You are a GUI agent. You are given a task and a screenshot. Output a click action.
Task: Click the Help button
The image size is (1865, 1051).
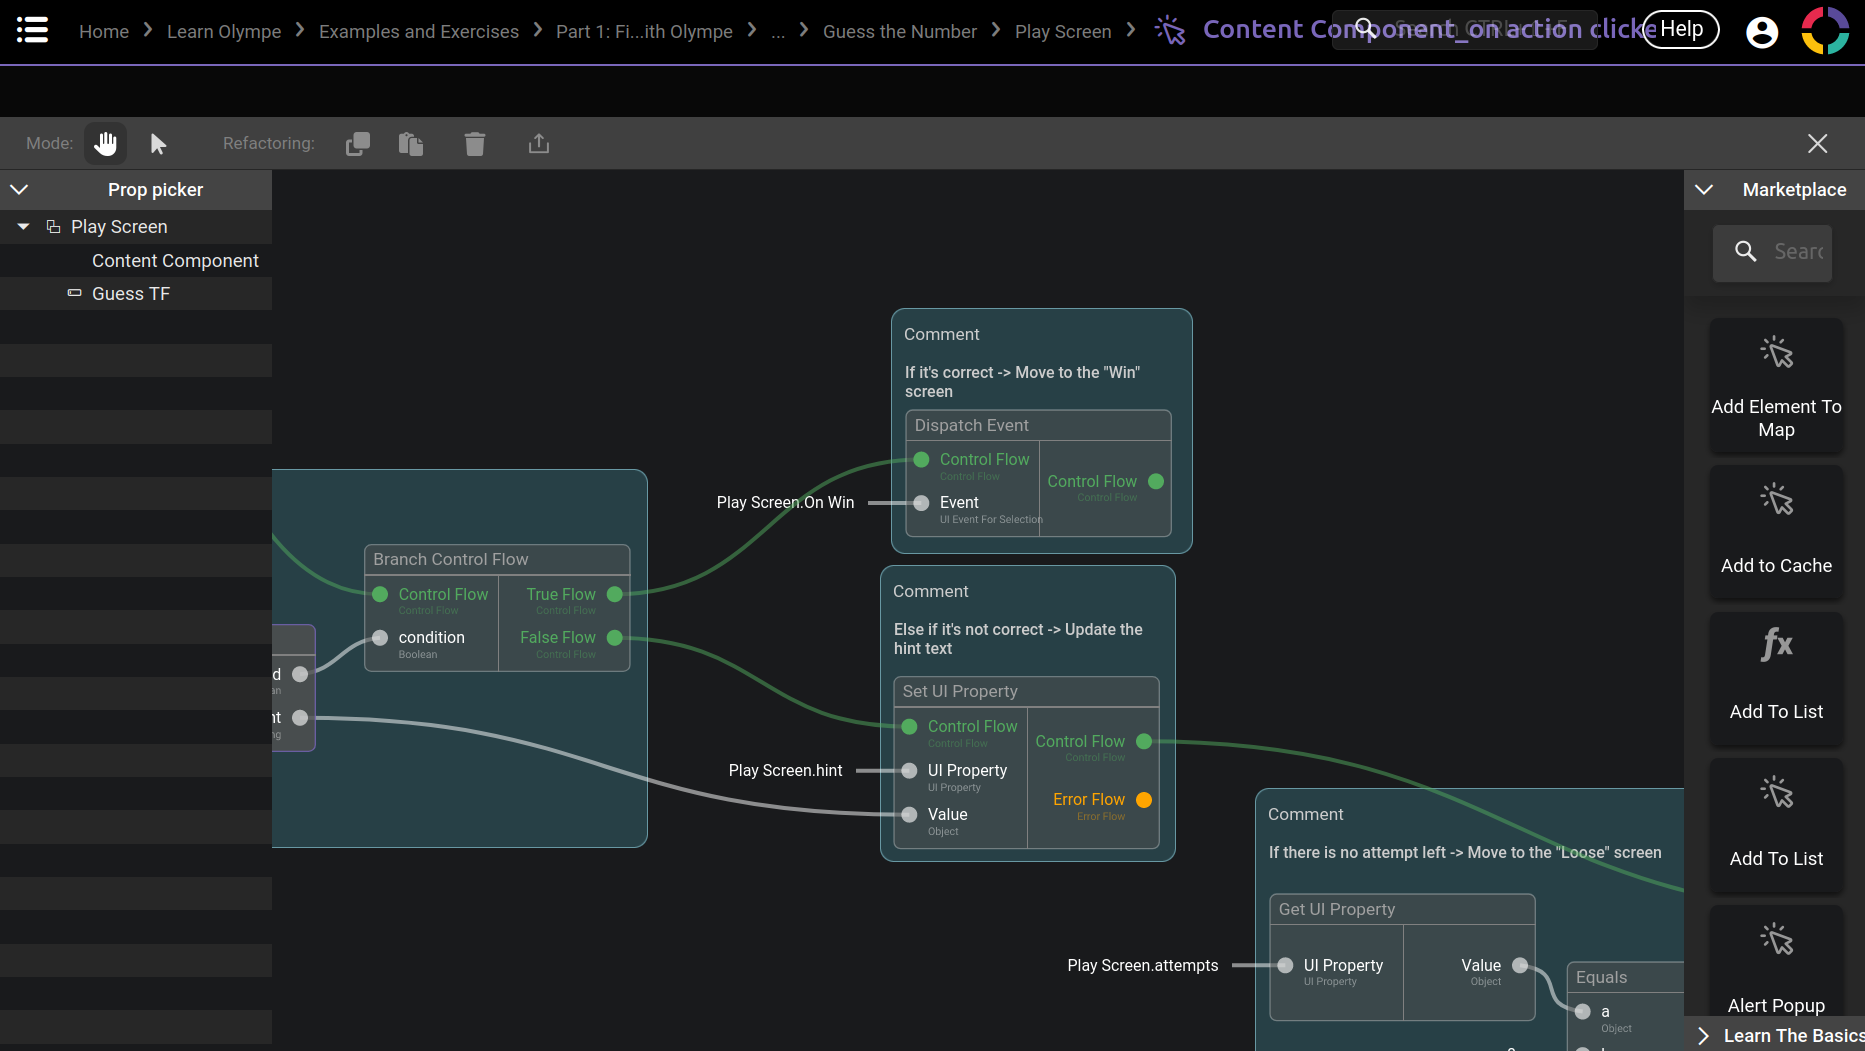[x=1681, y=30]
